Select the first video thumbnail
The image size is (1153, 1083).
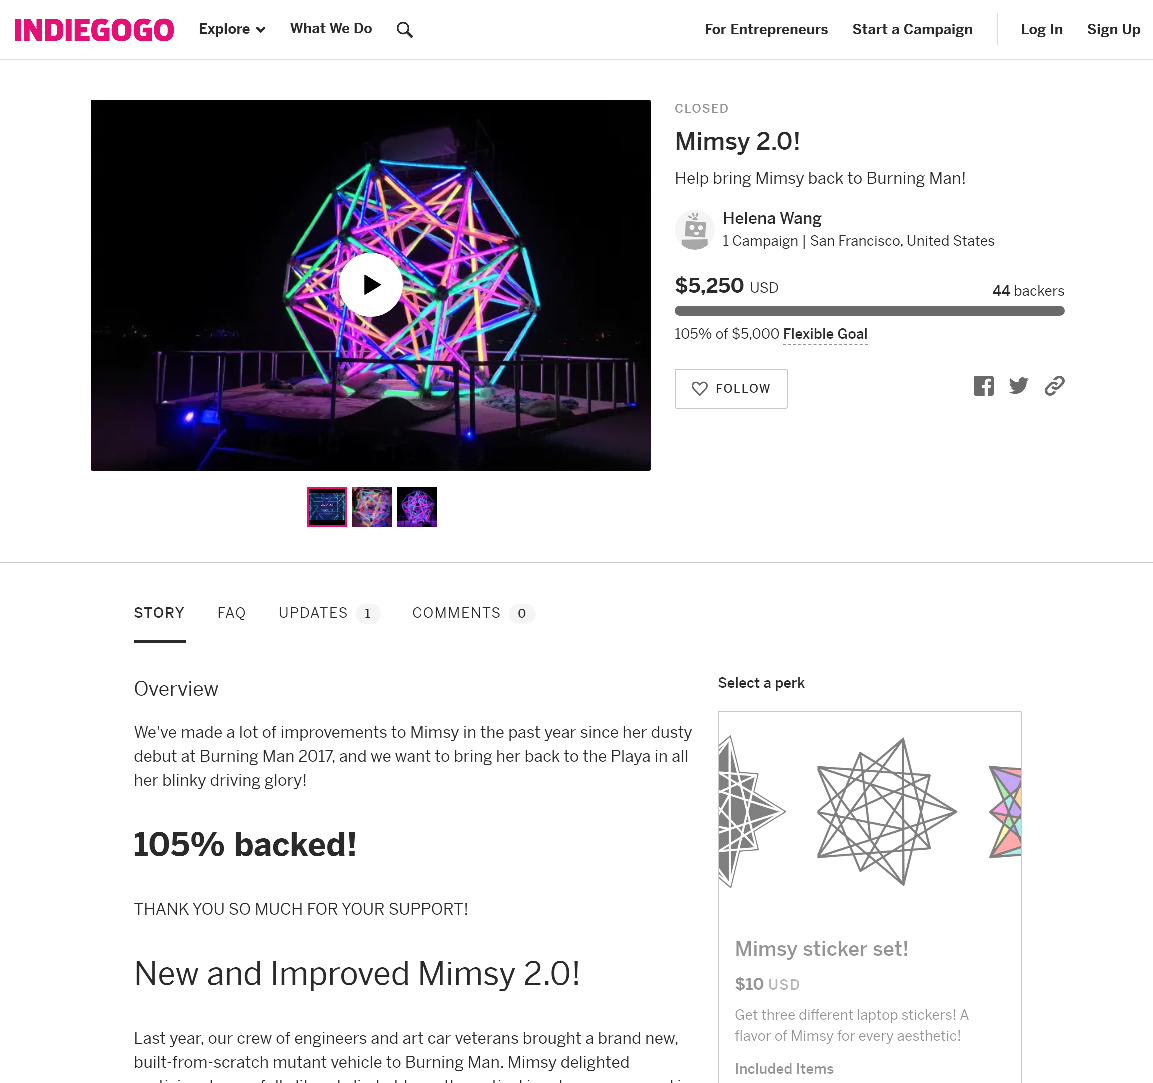[326, 507]
